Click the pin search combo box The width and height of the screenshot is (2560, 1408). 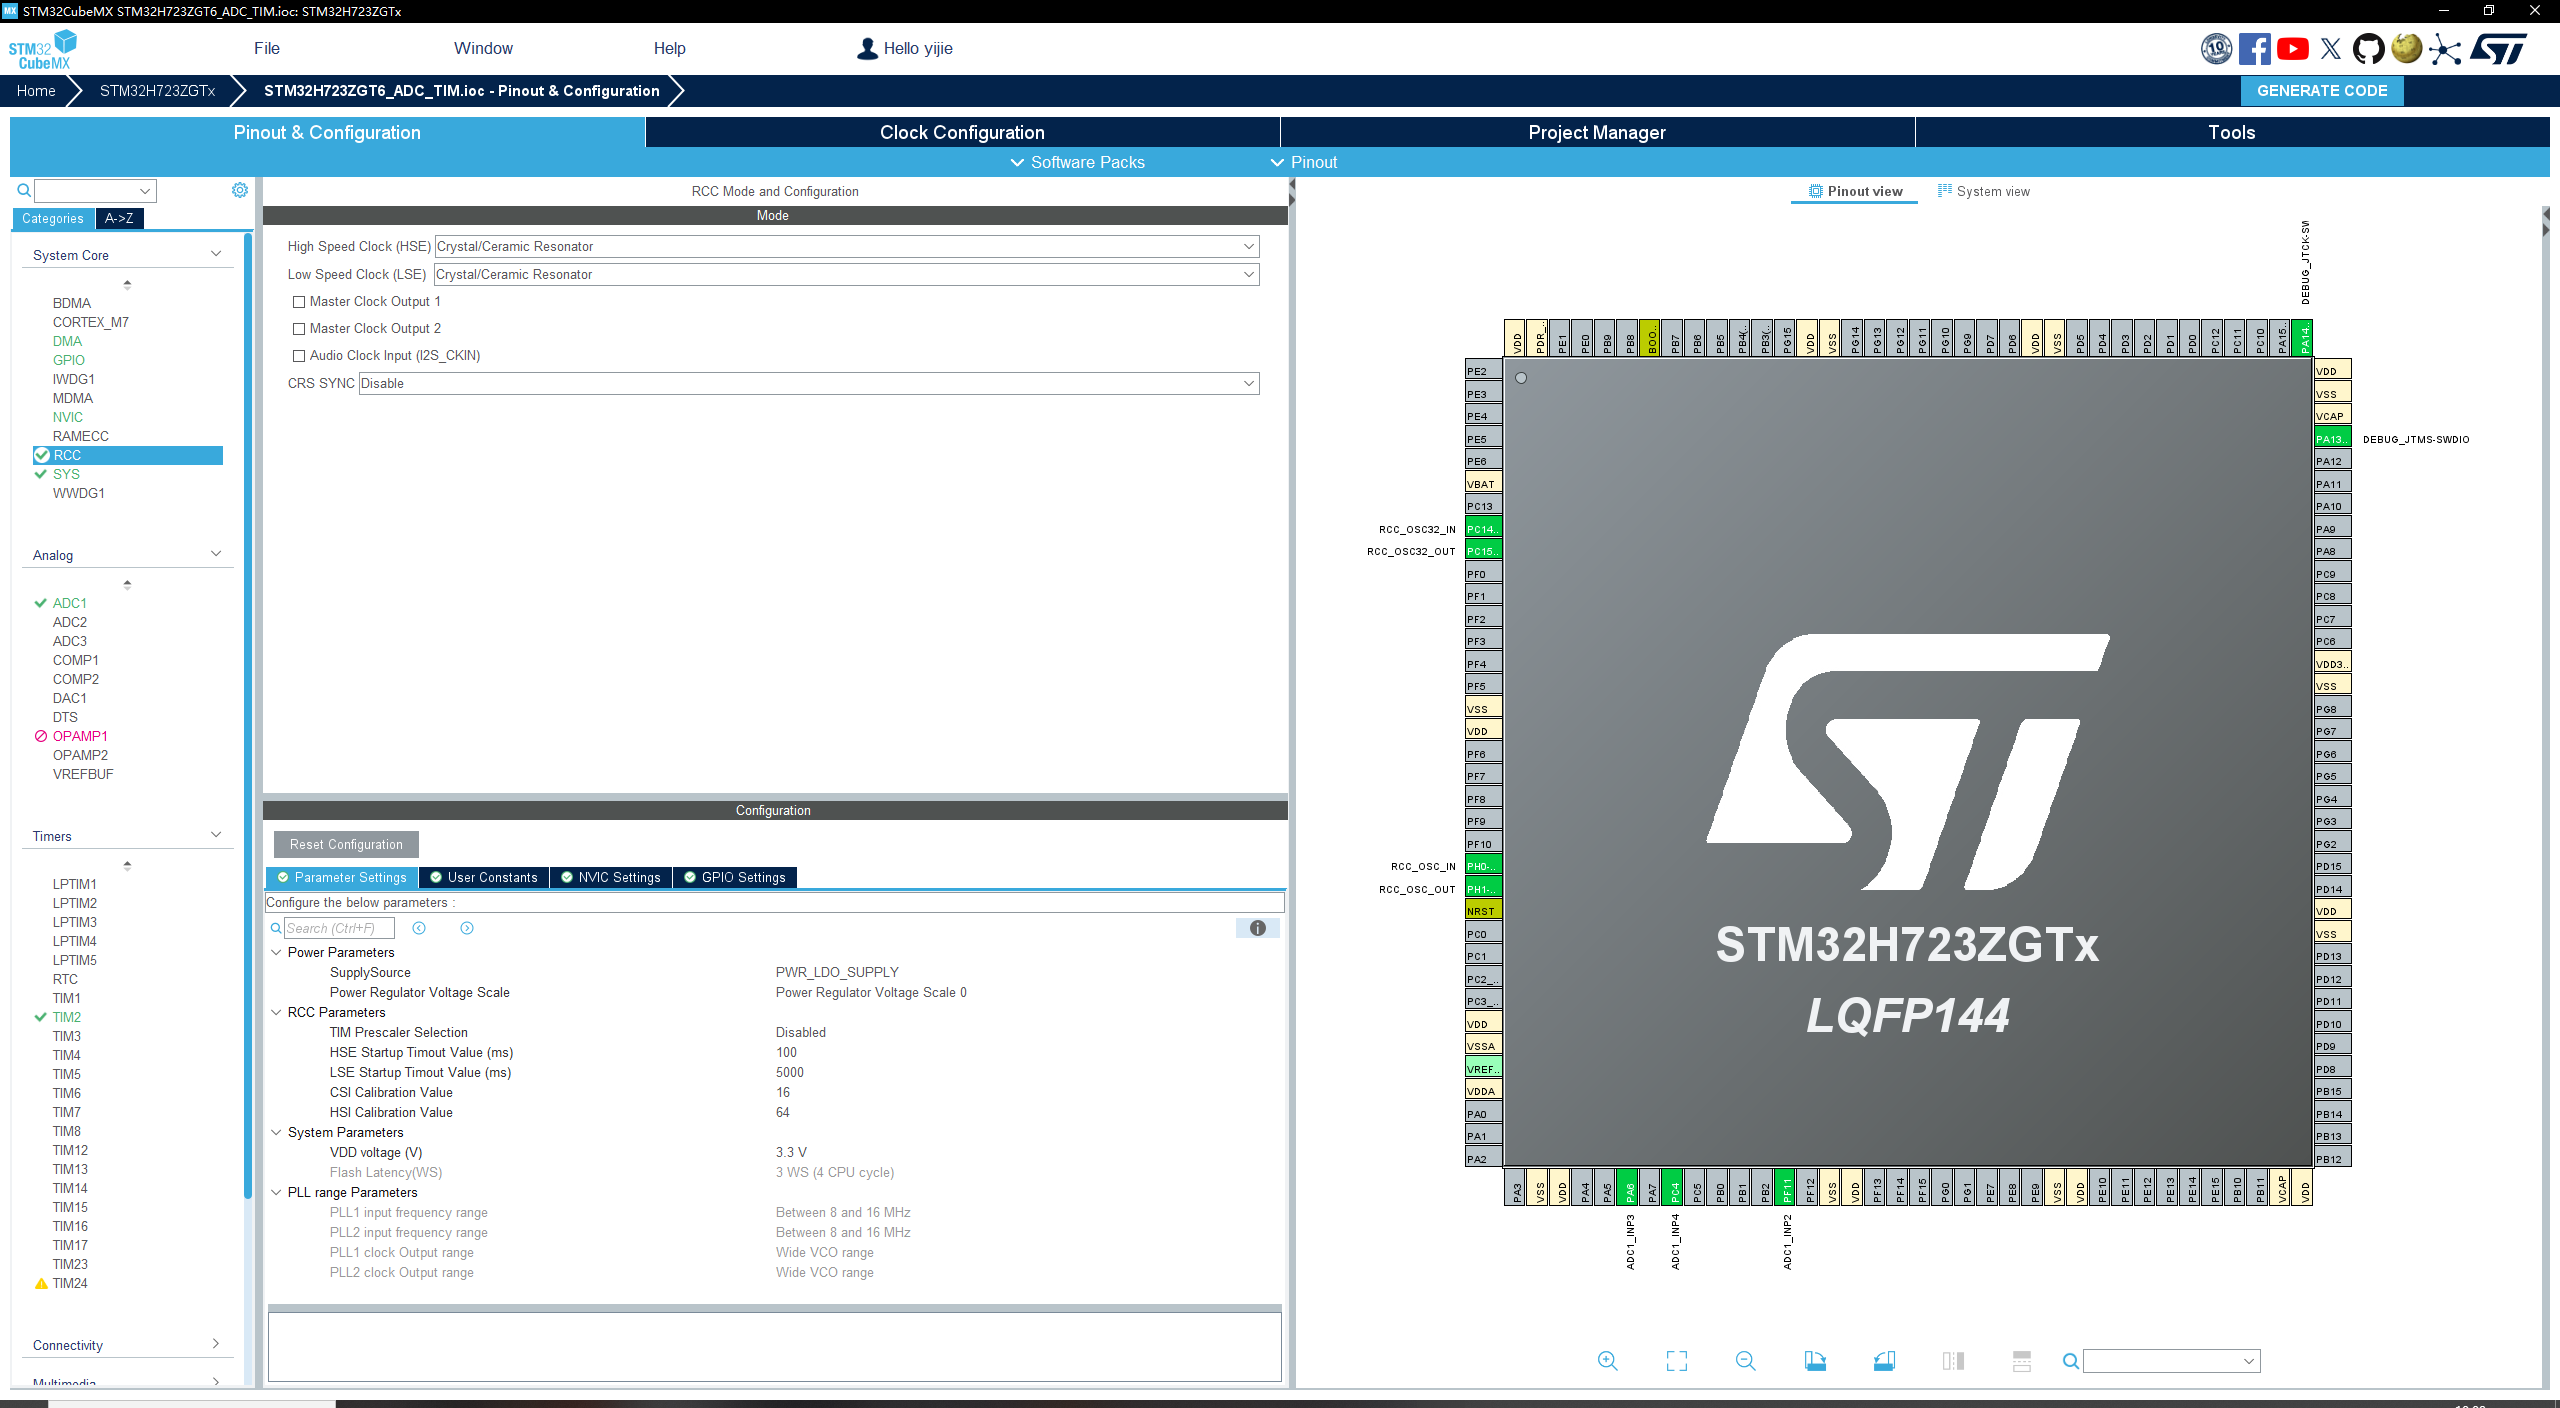tap(2172, 1361)
